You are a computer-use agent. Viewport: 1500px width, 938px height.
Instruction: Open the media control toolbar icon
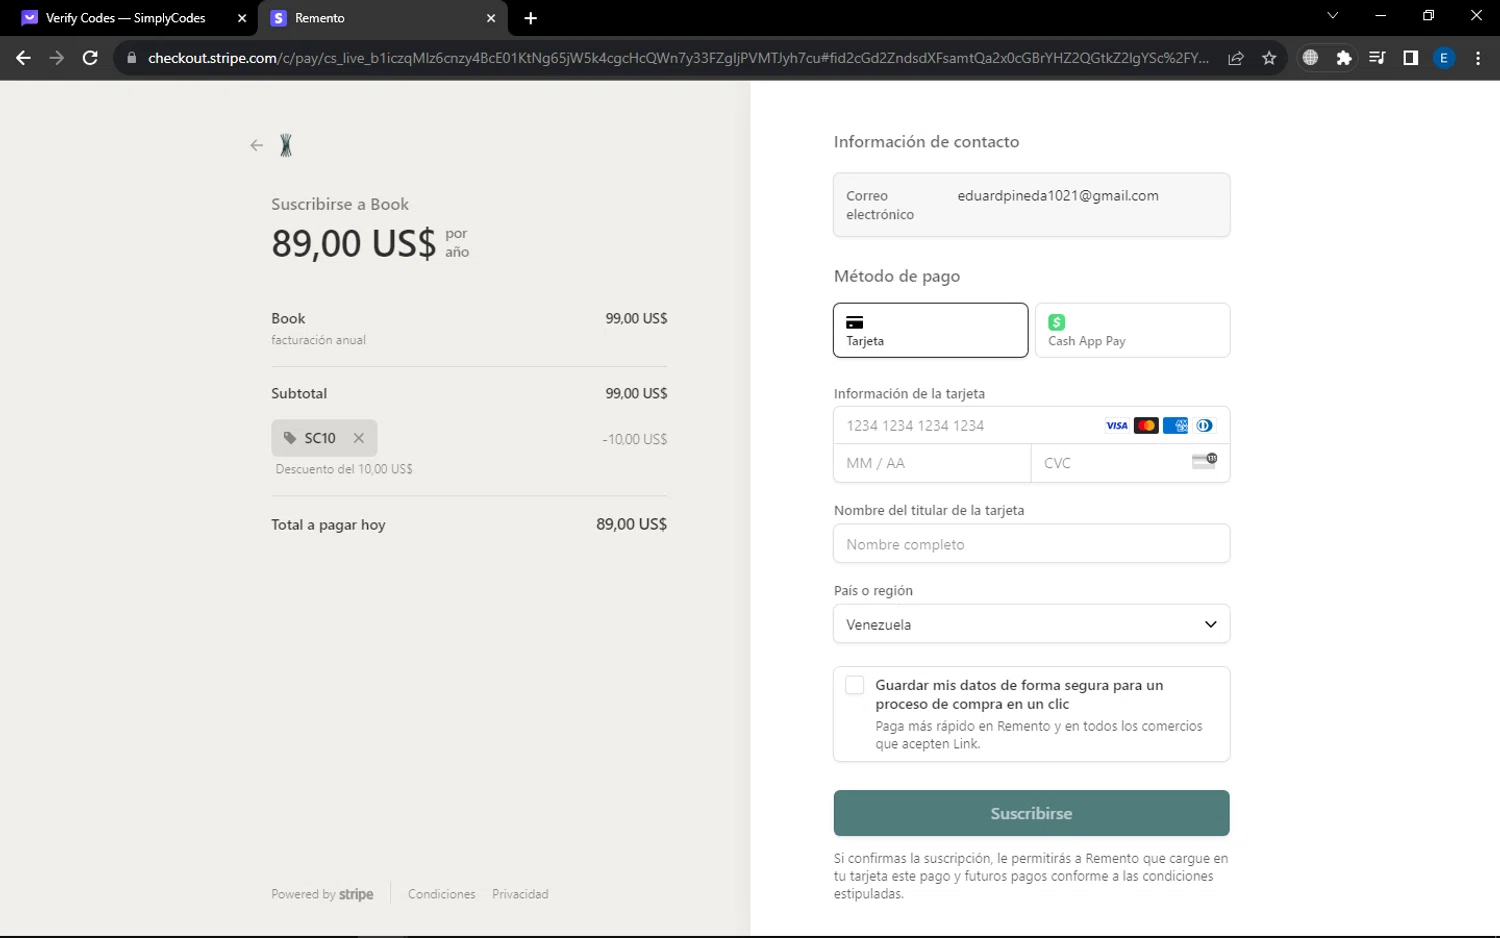(x=1377, y=58)
